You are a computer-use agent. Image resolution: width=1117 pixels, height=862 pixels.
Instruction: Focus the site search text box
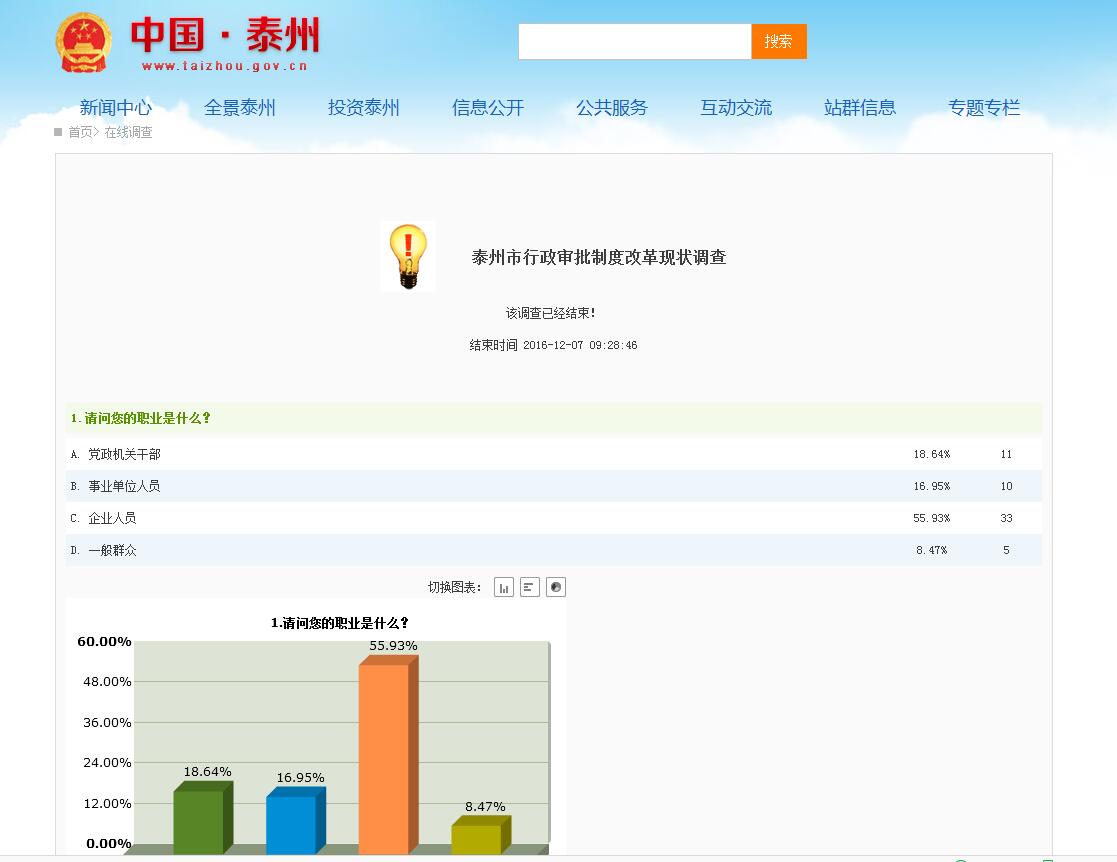pyautogui.click(x=634, y=42)
